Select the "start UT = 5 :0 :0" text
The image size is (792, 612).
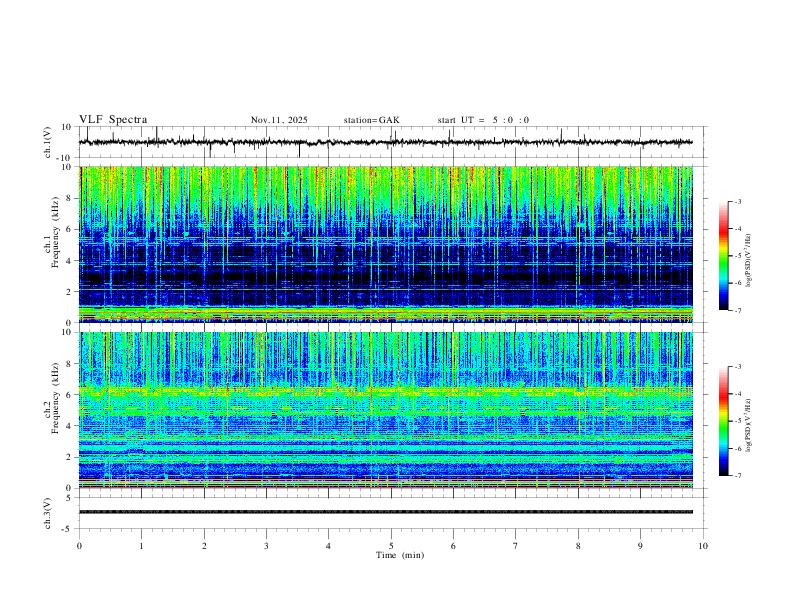[x=483, y=120]
